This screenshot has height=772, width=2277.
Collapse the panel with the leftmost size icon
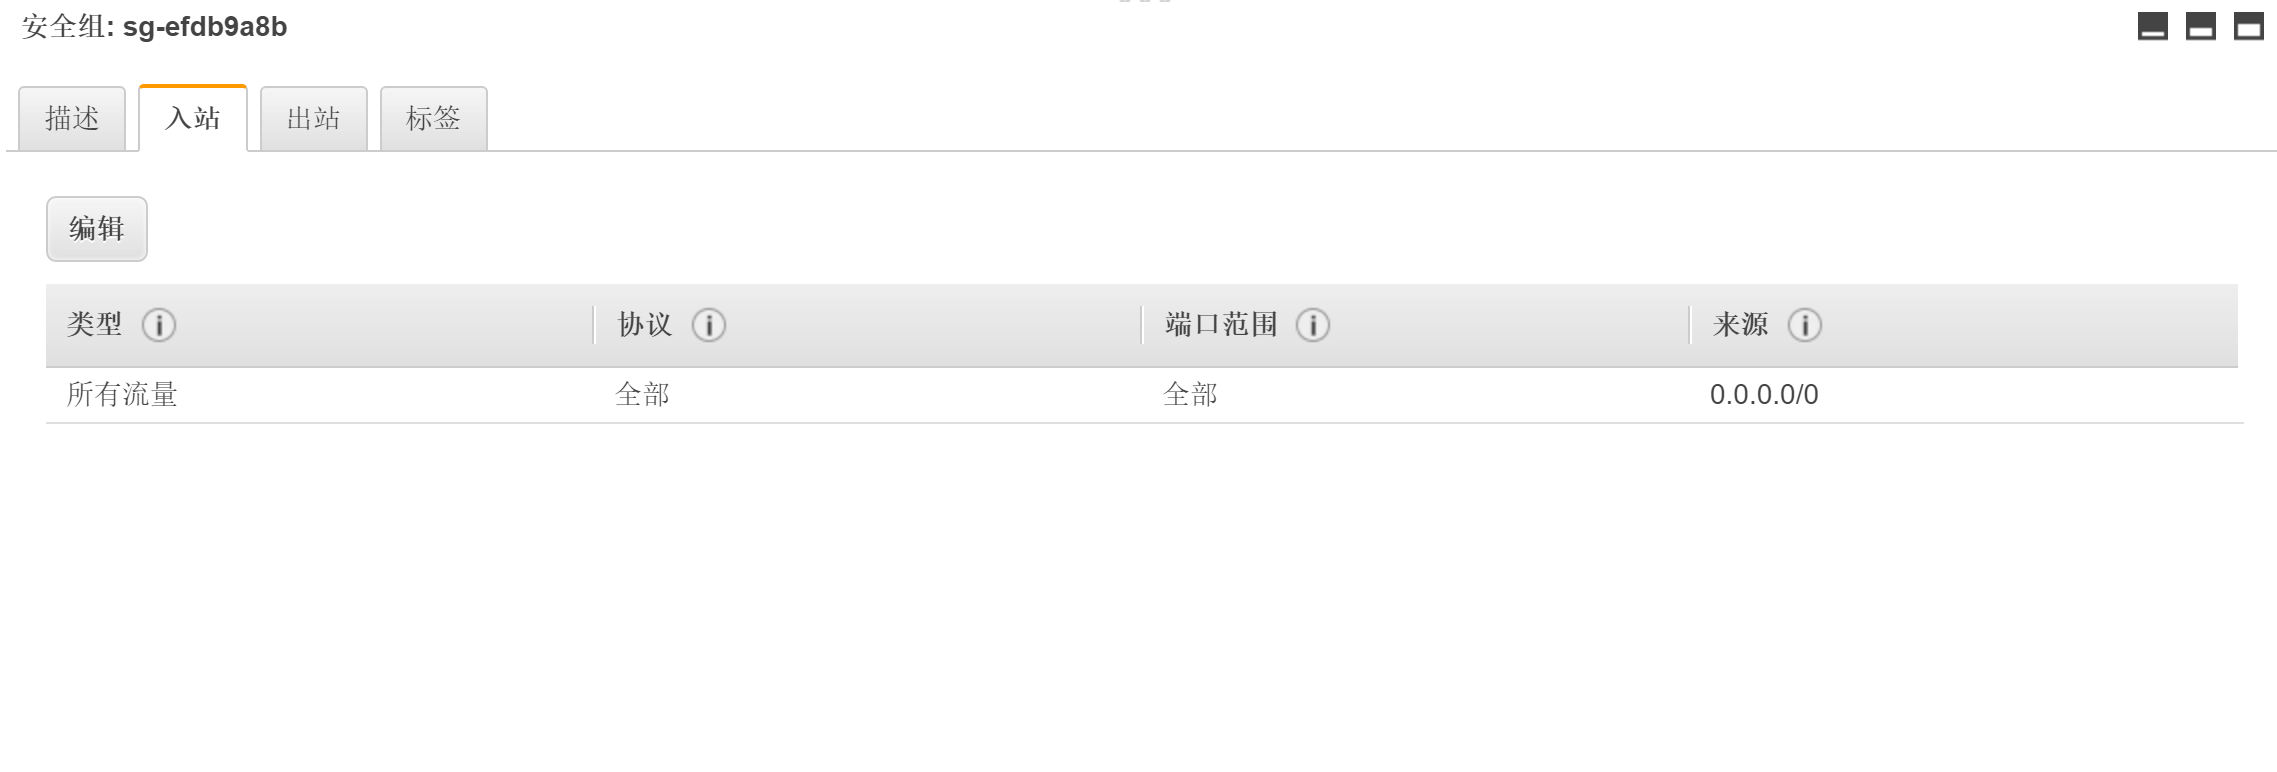(2153, 26)
